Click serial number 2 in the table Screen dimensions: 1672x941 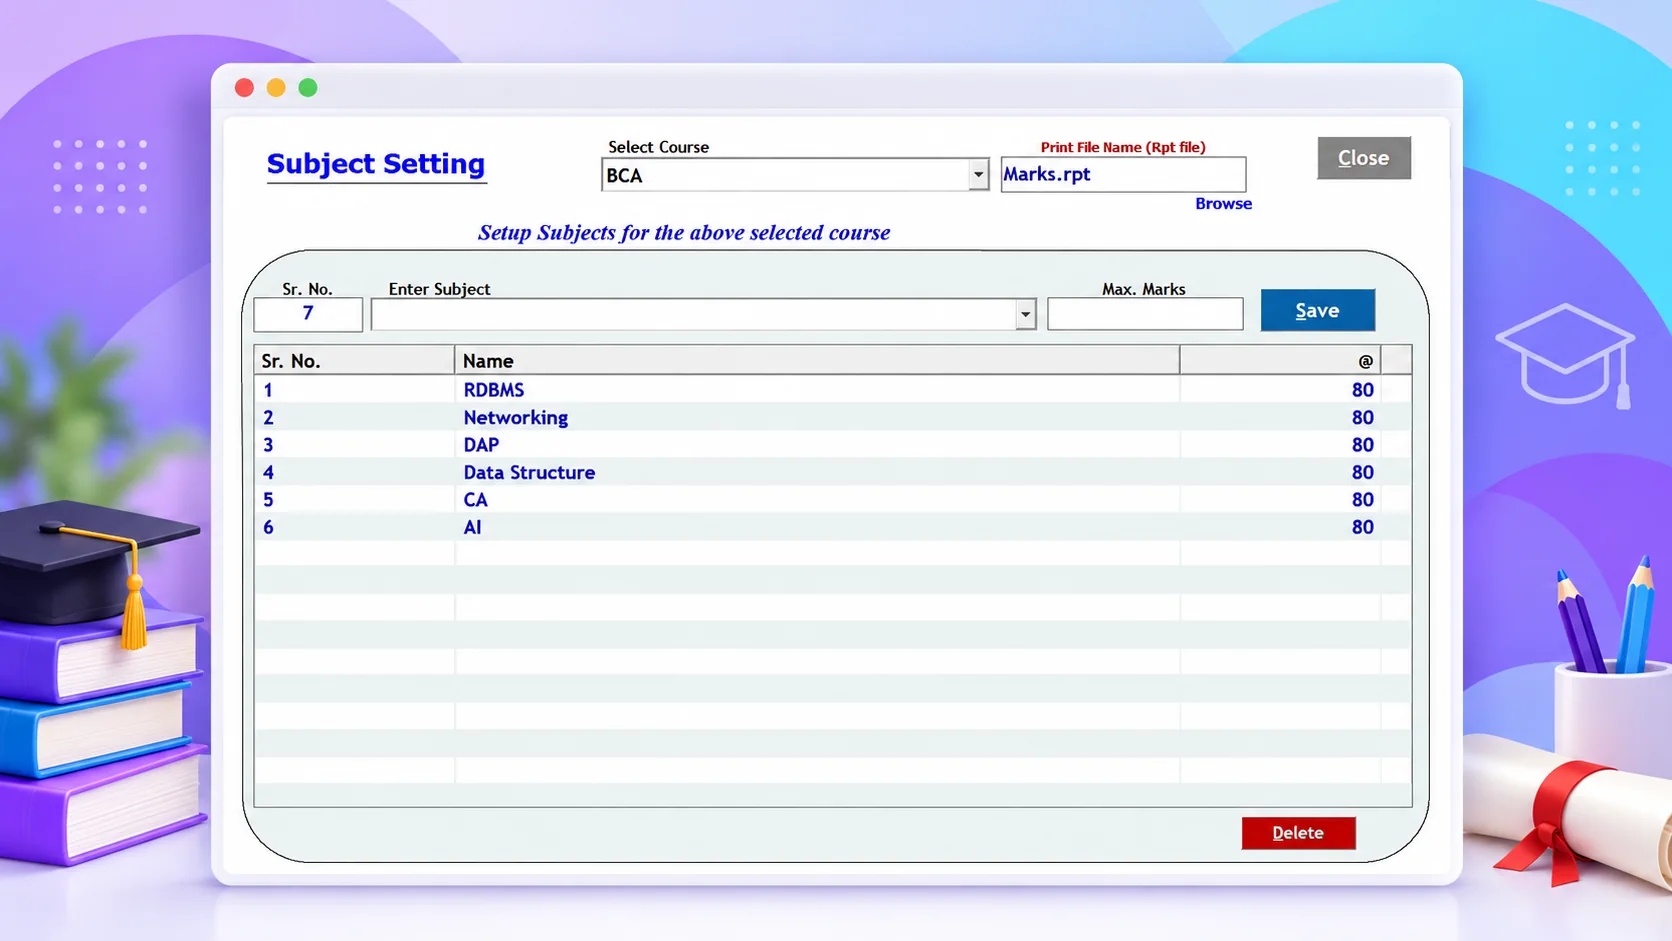pyautogui.click(x=268, y=417)
